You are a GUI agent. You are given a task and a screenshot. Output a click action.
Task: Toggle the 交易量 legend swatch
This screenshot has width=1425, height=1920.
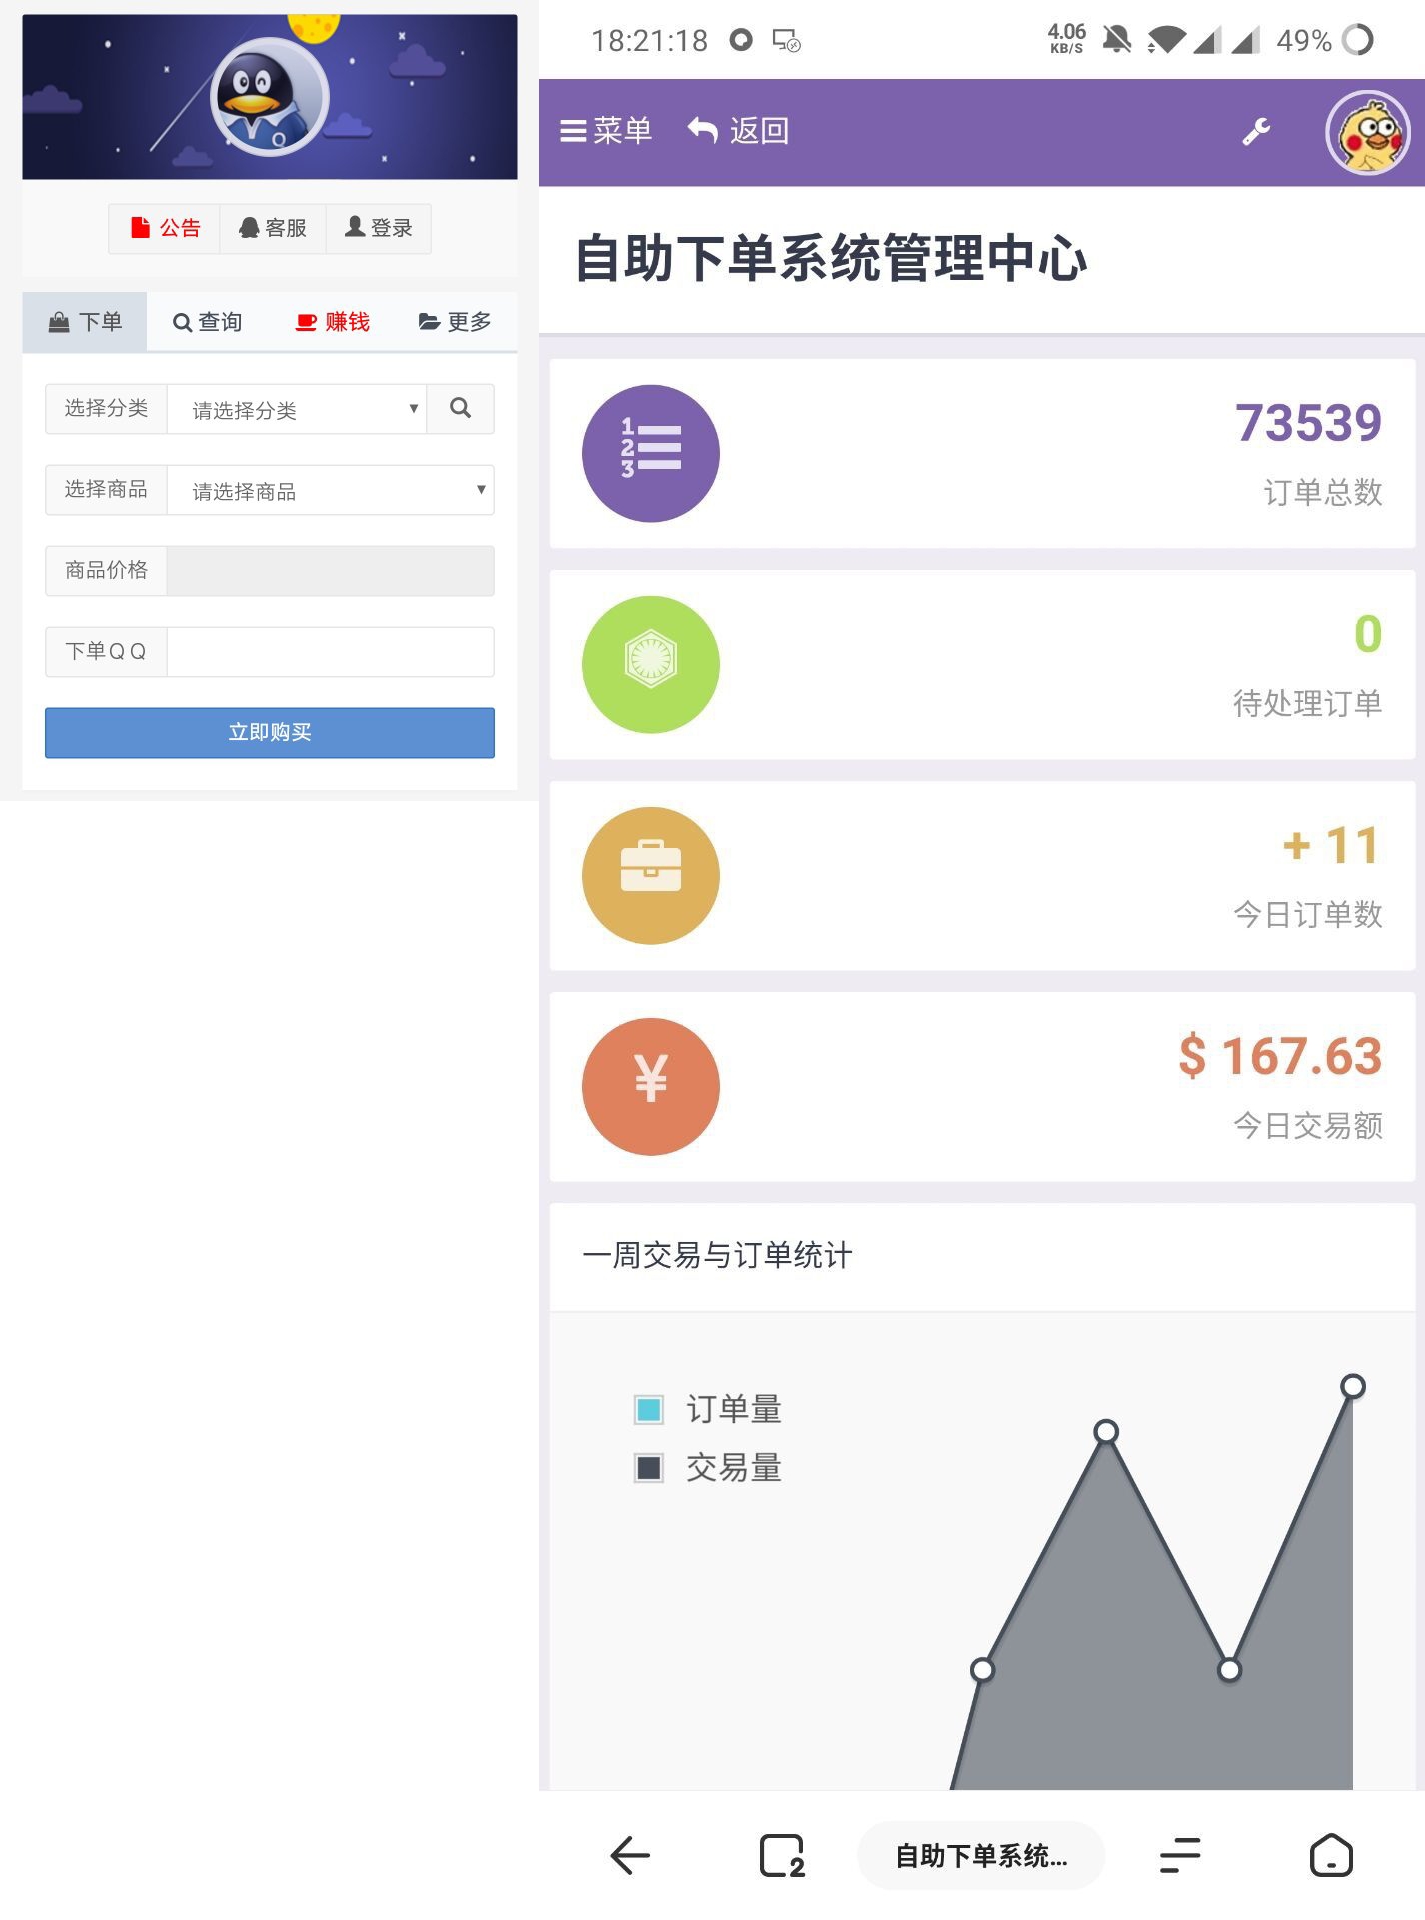[649, 1468]
